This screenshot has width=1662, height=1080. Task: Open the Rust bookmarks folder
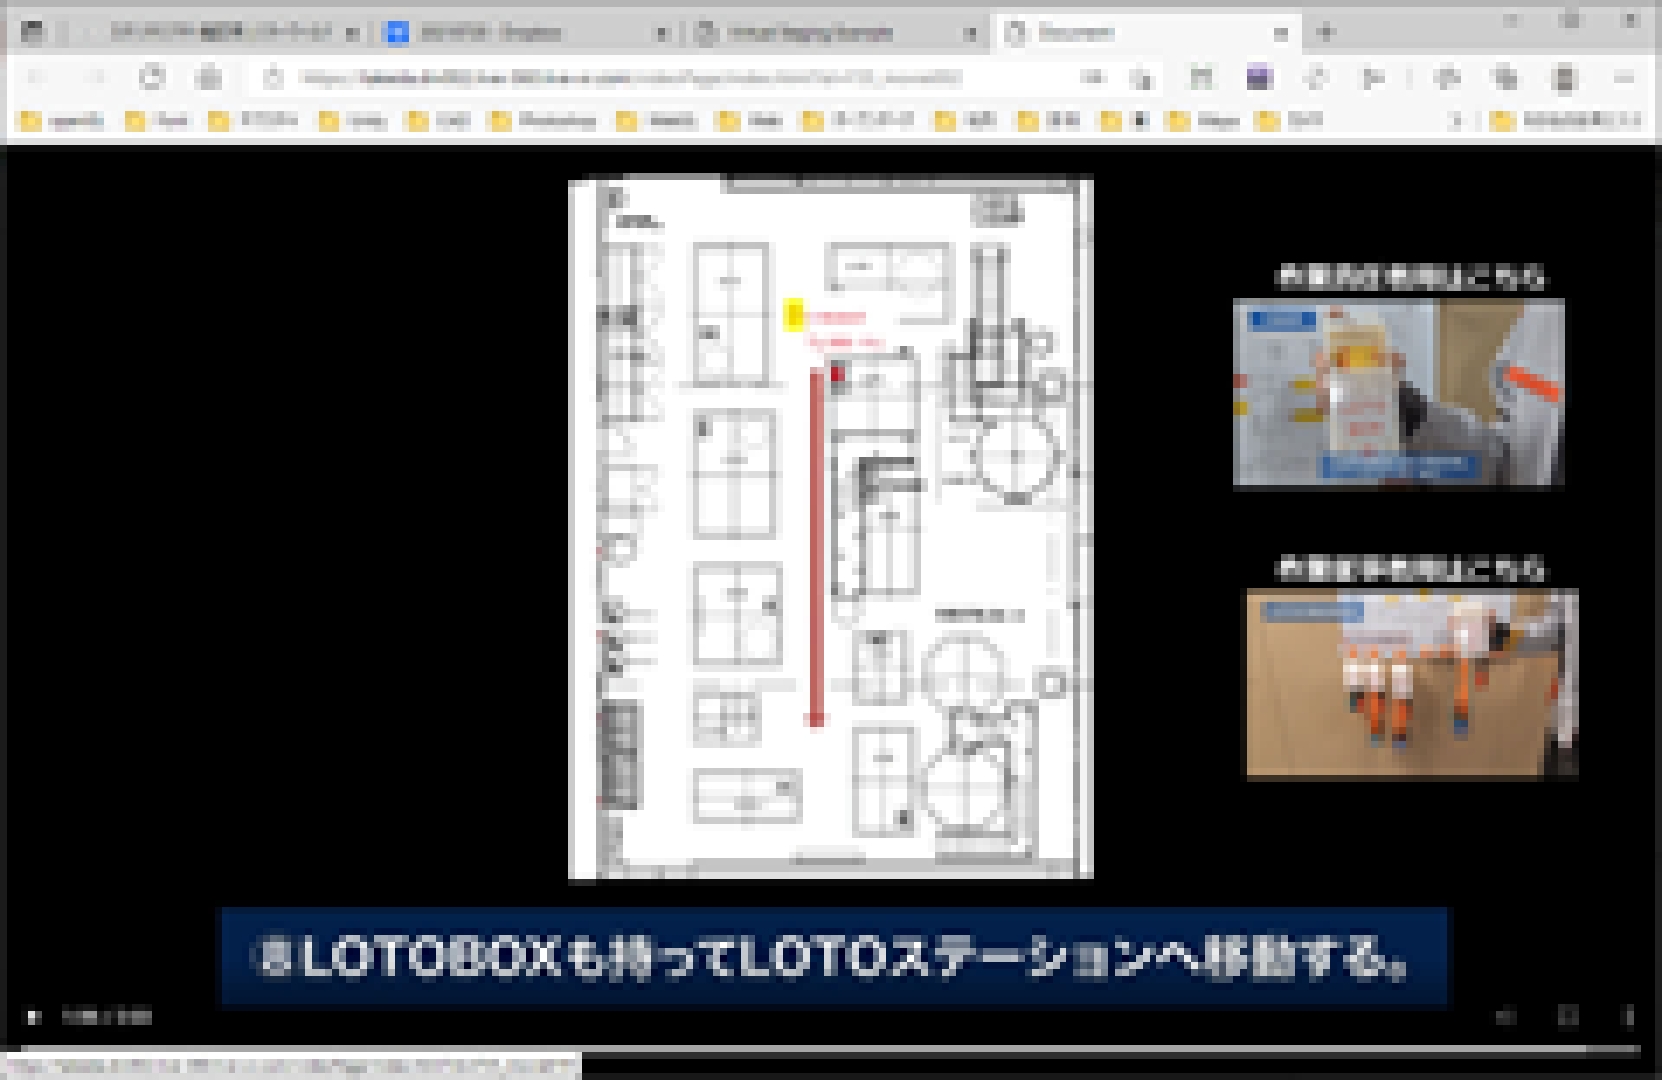click(x=158, y=121)
